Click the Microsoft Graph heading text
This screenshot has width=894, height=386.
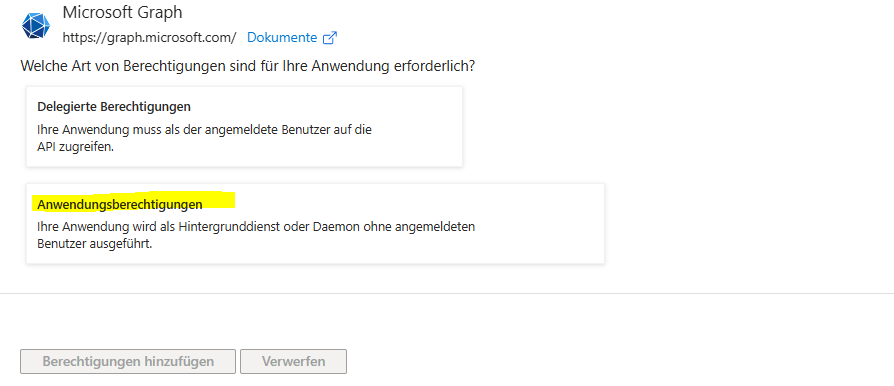(123, 12)
